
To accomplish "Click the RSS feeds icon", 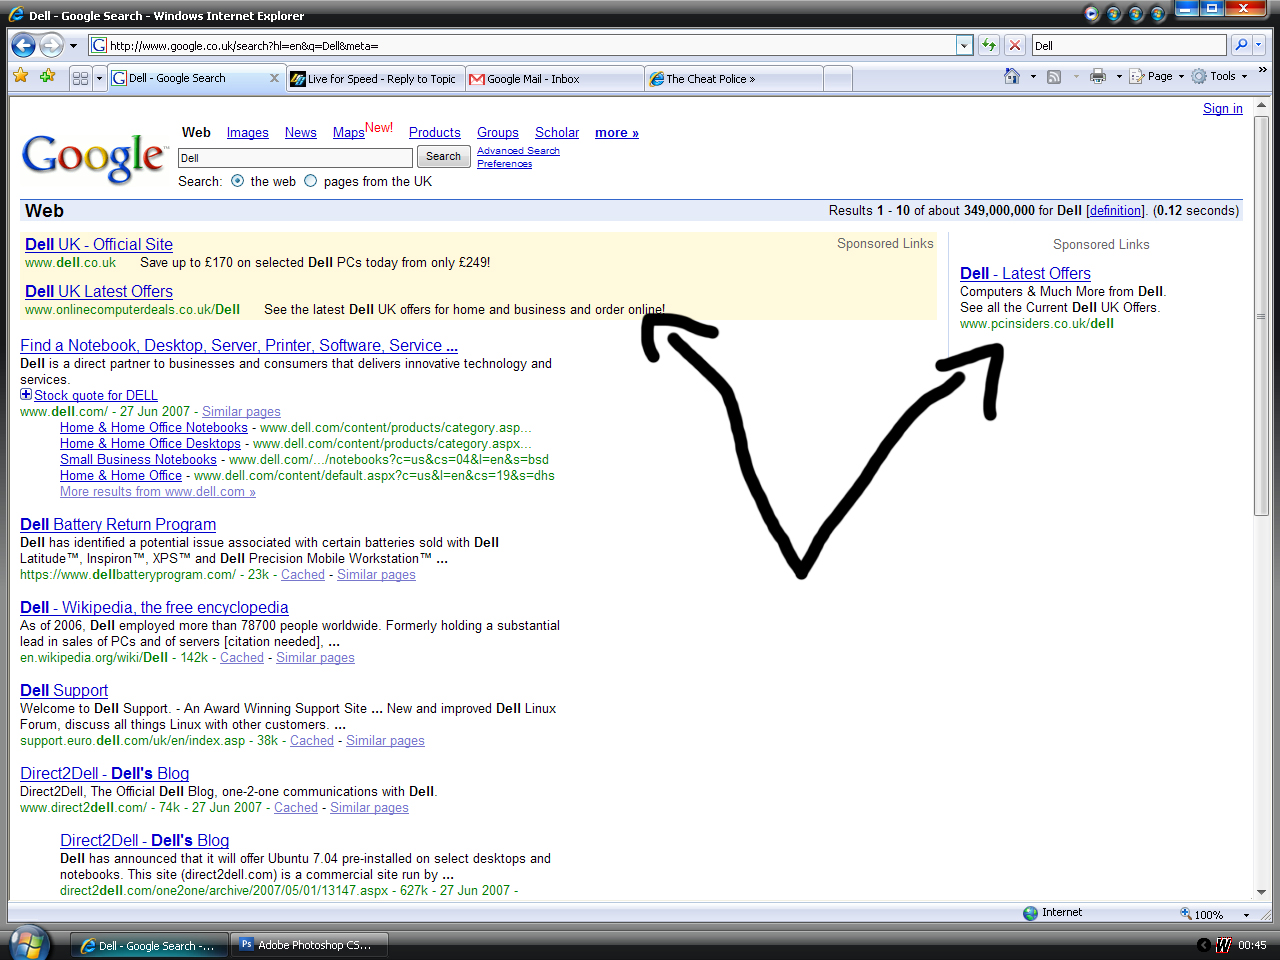I will tap(1054, 76).
